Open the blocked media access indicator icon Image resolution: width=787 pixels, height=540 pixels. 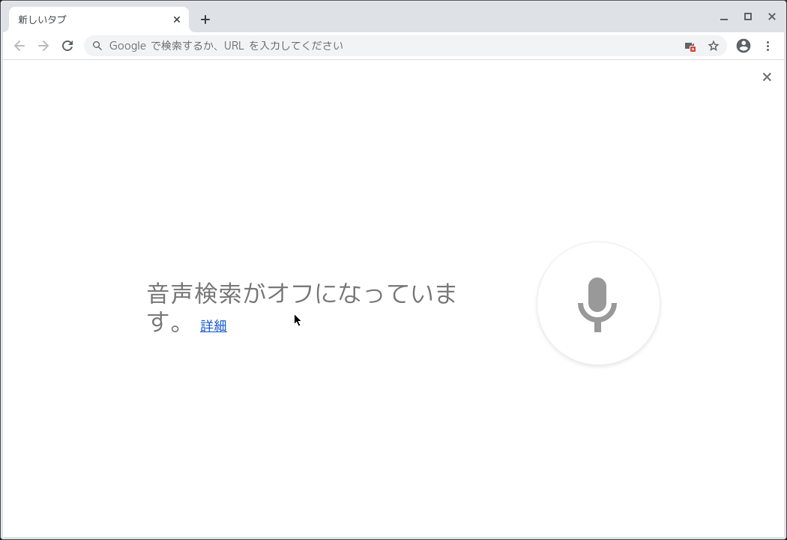tap(690, 47)
